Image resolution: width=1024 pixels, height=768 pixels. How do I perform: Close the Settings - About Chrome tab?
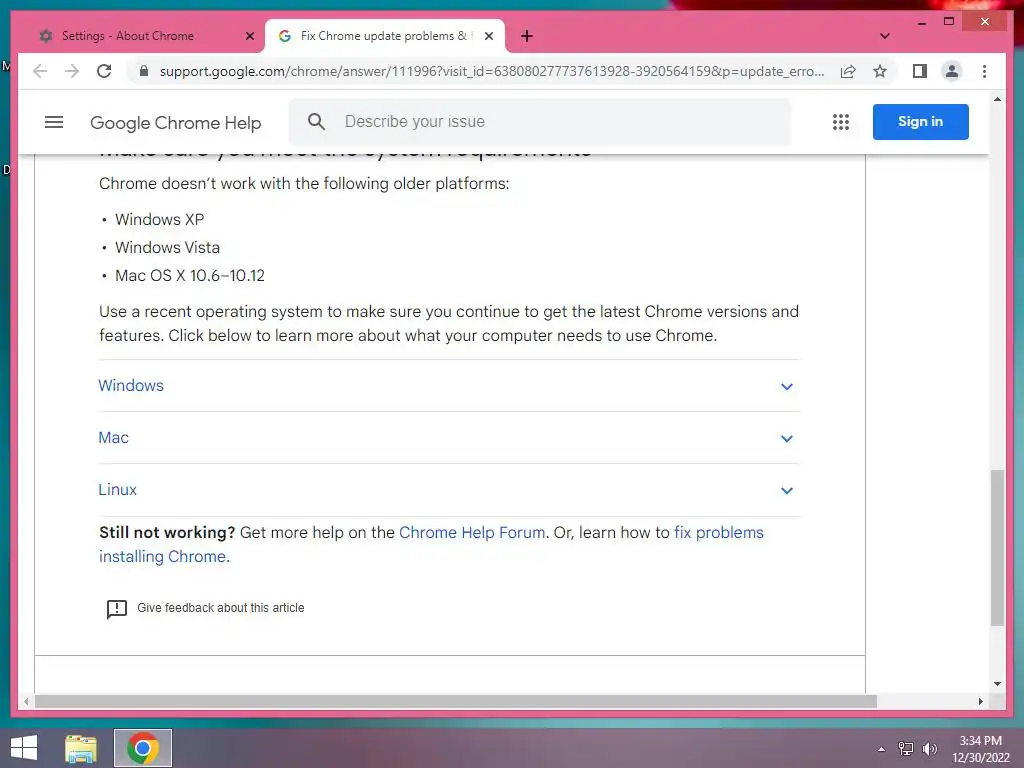point(249,36)
